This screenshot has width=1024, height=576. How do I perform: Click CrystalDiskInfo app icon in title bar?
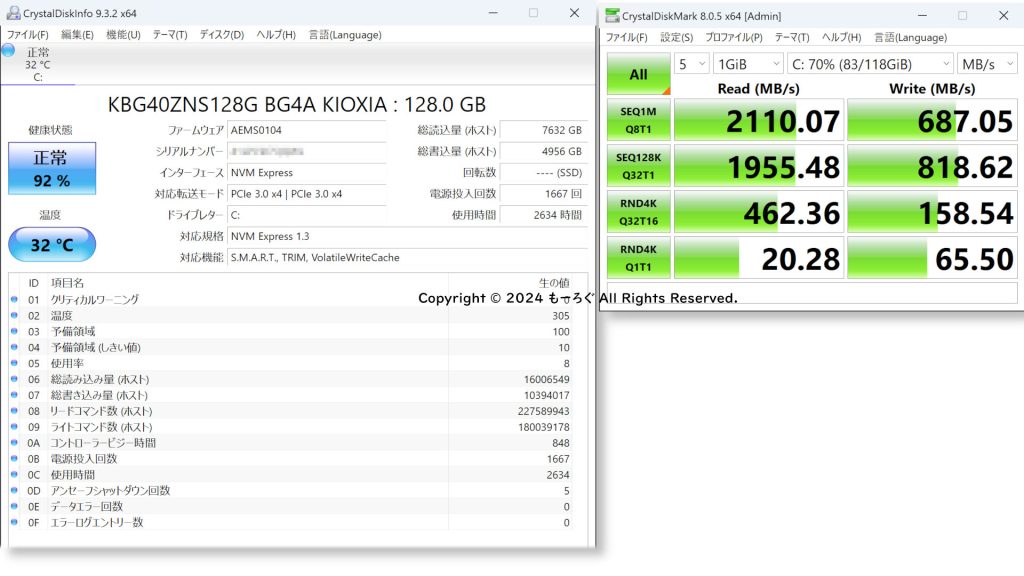(13, 13)
